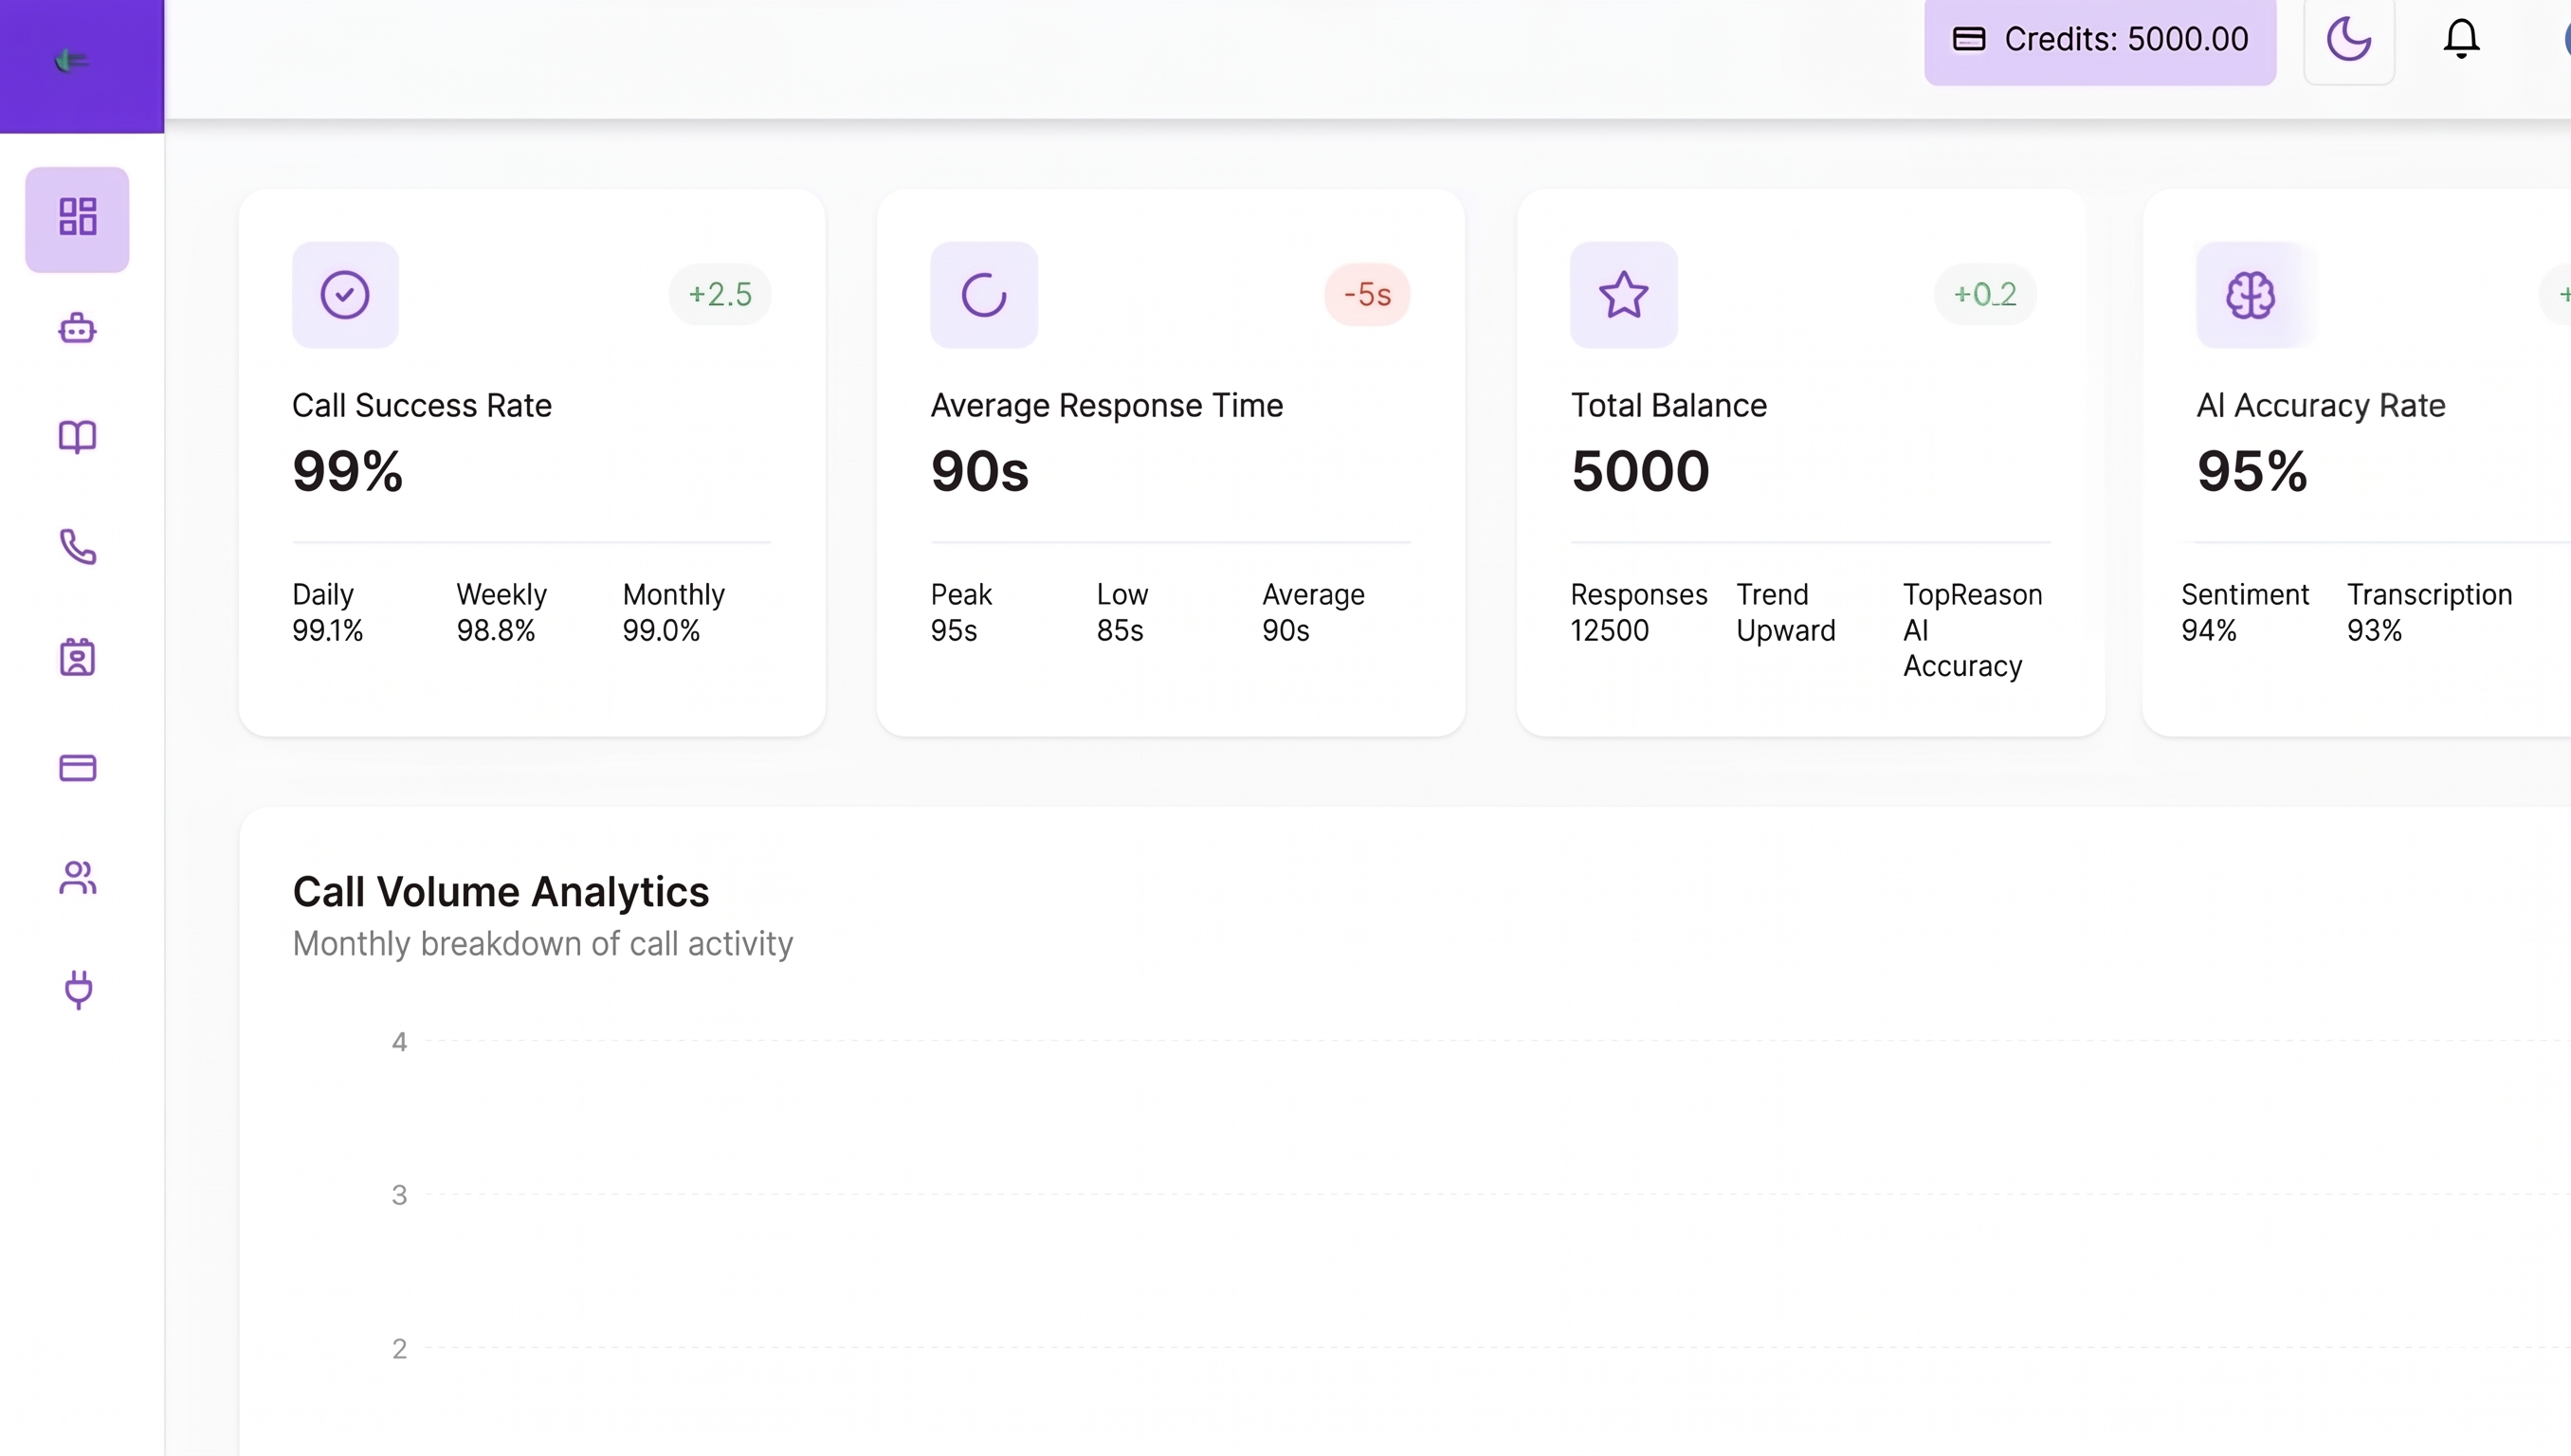Click the Daily 99.1% stat
This screenshot has width=2571, height=1456.
(x=328, y=612)
